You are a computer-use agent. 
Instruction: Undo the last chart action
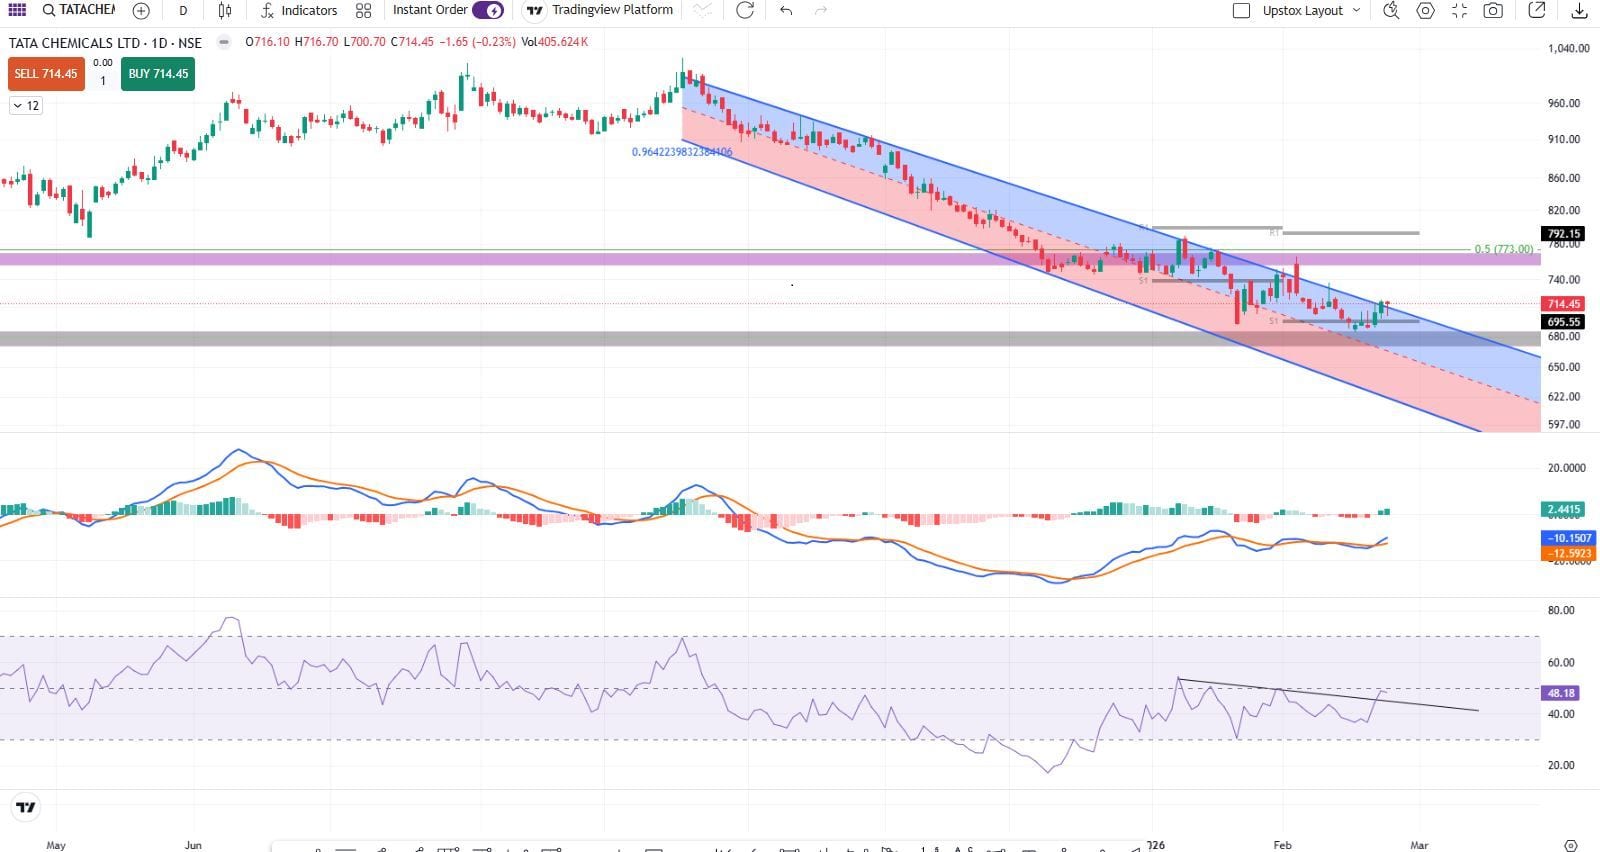[786, 10]
